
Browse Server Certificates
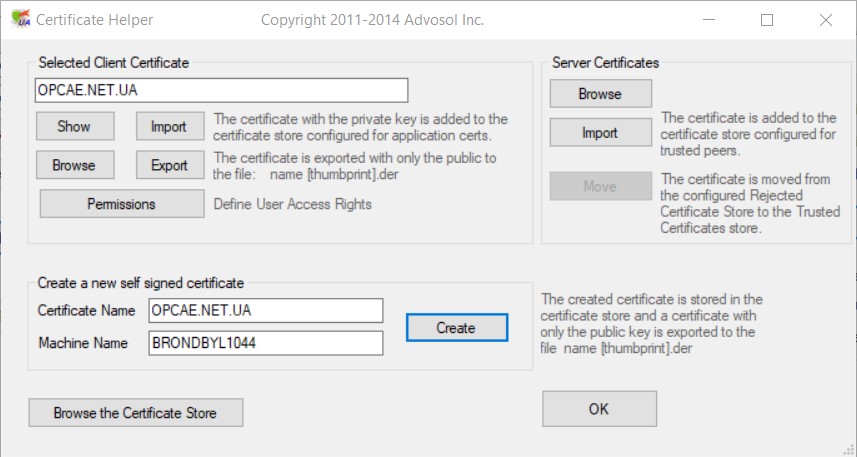(x=600, y=94)
